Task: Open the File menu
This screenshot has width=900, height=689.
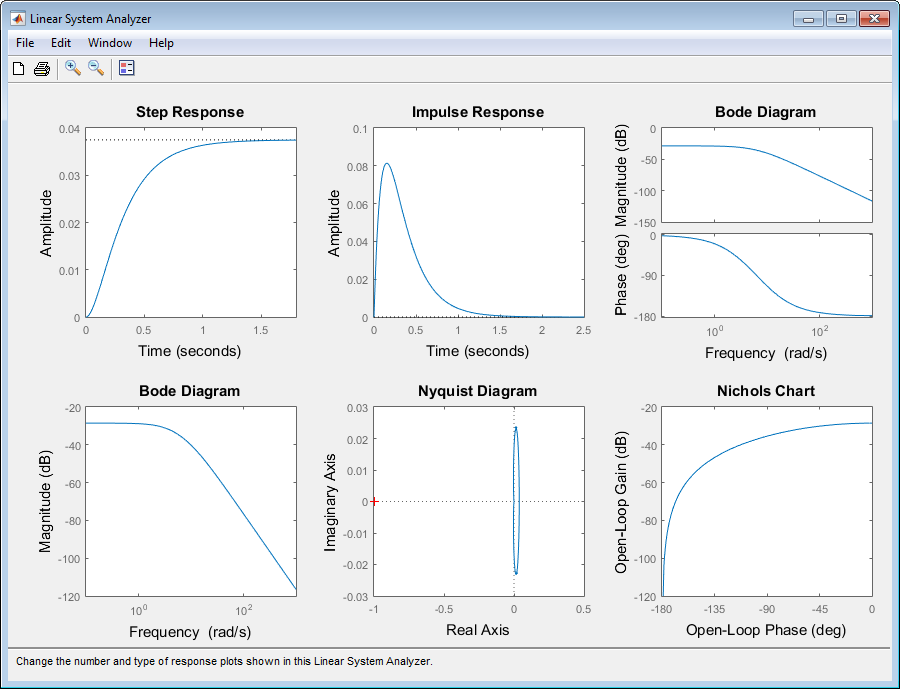Action: [x=25, y=43]
